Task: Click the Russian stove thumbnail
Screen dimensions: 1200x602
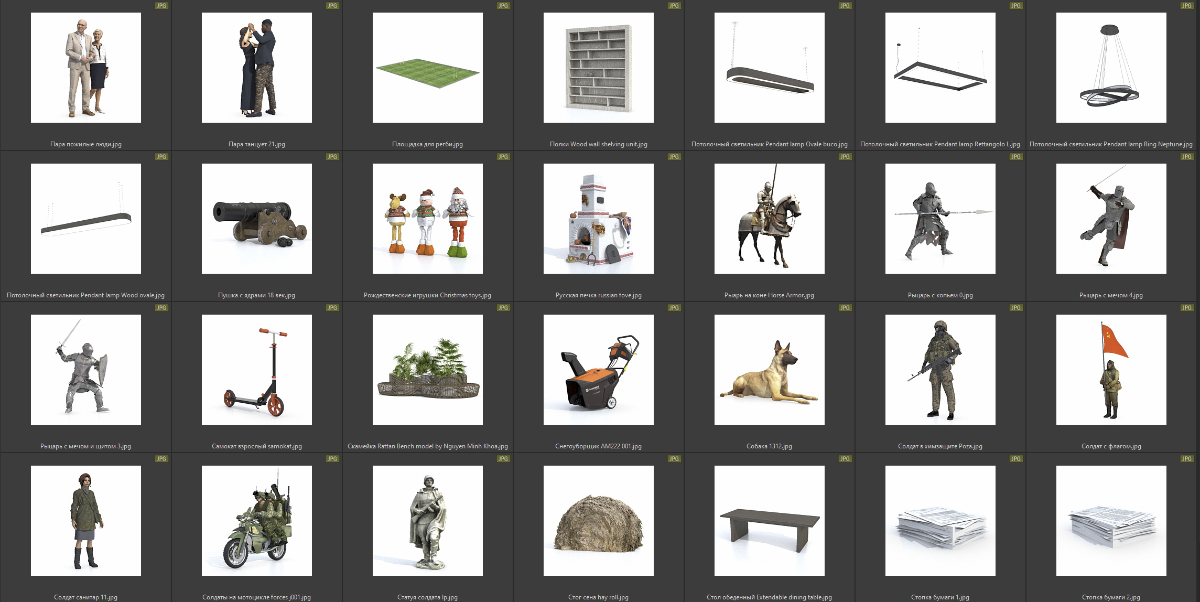Action: coord(599,219)
